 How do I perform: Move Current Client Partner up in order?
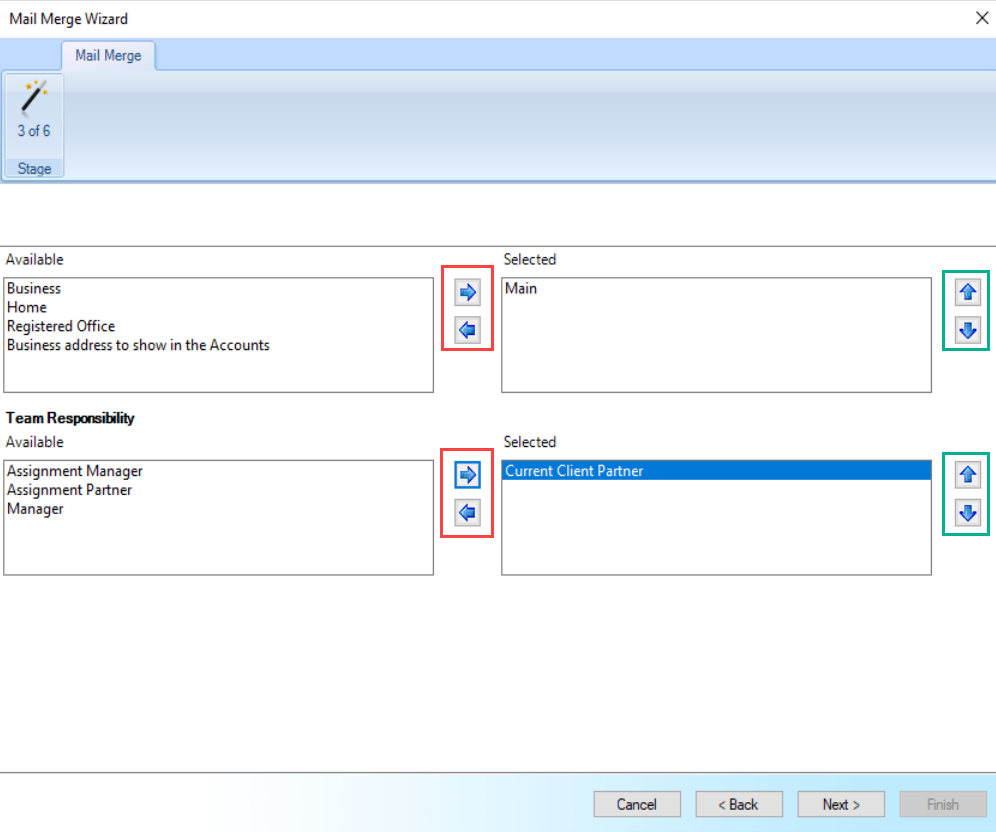coord(967,474)
